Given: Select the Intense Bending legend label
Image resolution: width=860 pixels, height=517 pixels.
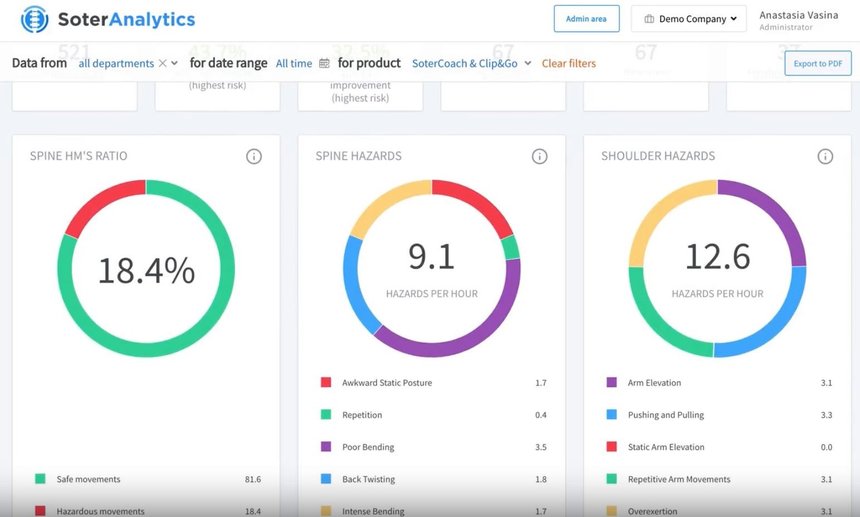Looking at the screenshot, I should [x=373, y=511].
